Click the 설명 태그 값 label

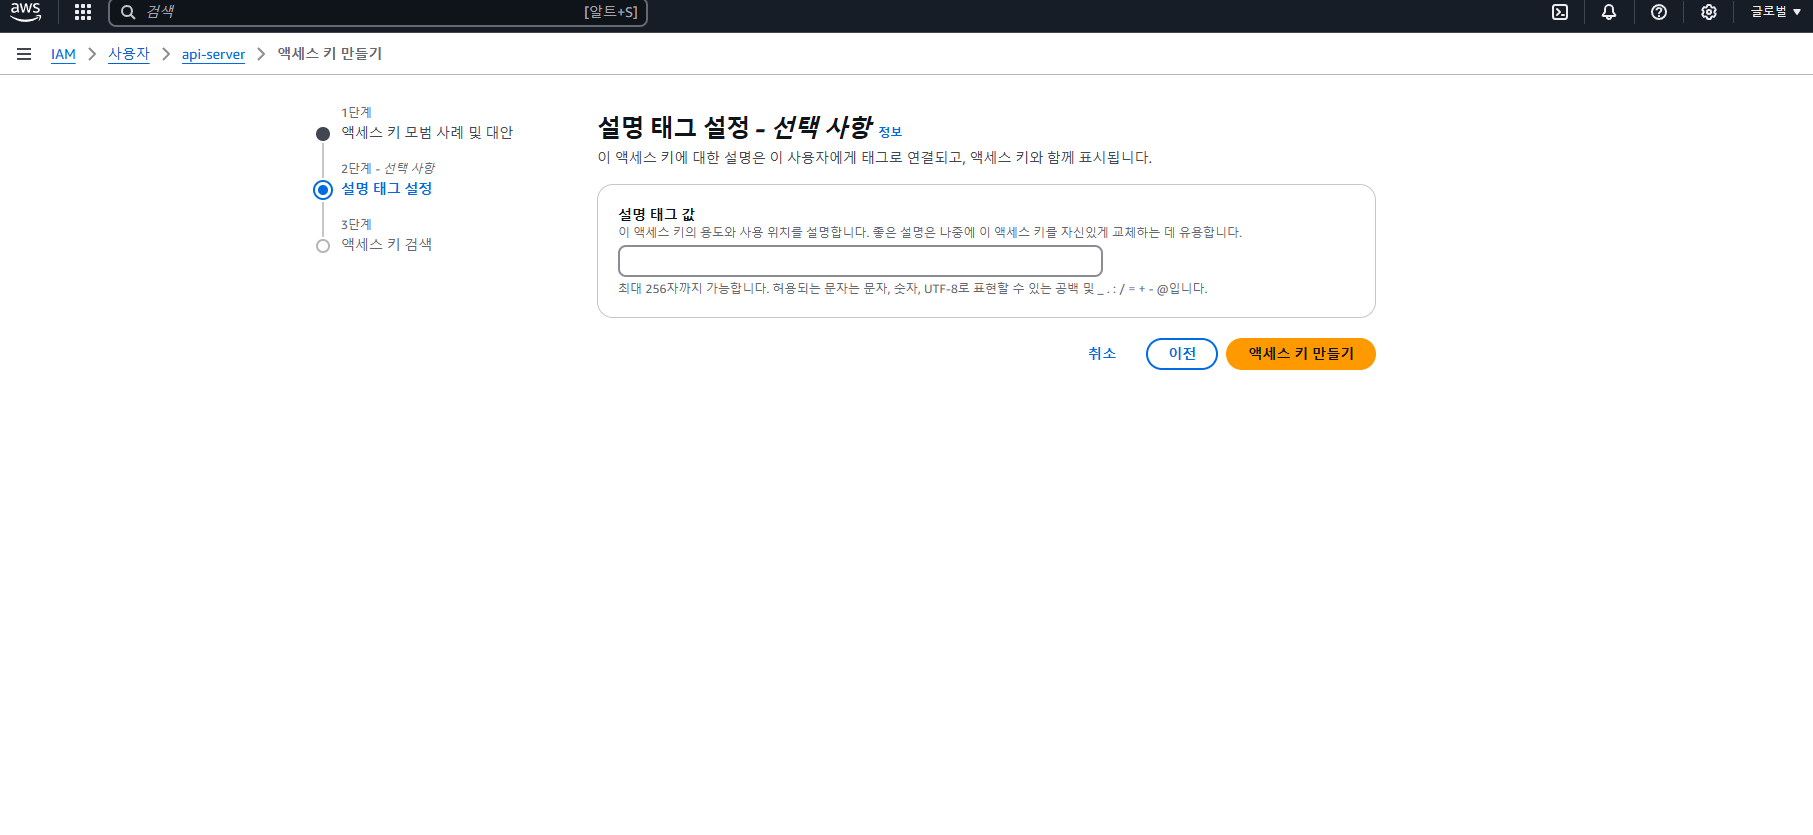[x=656, y=214]
